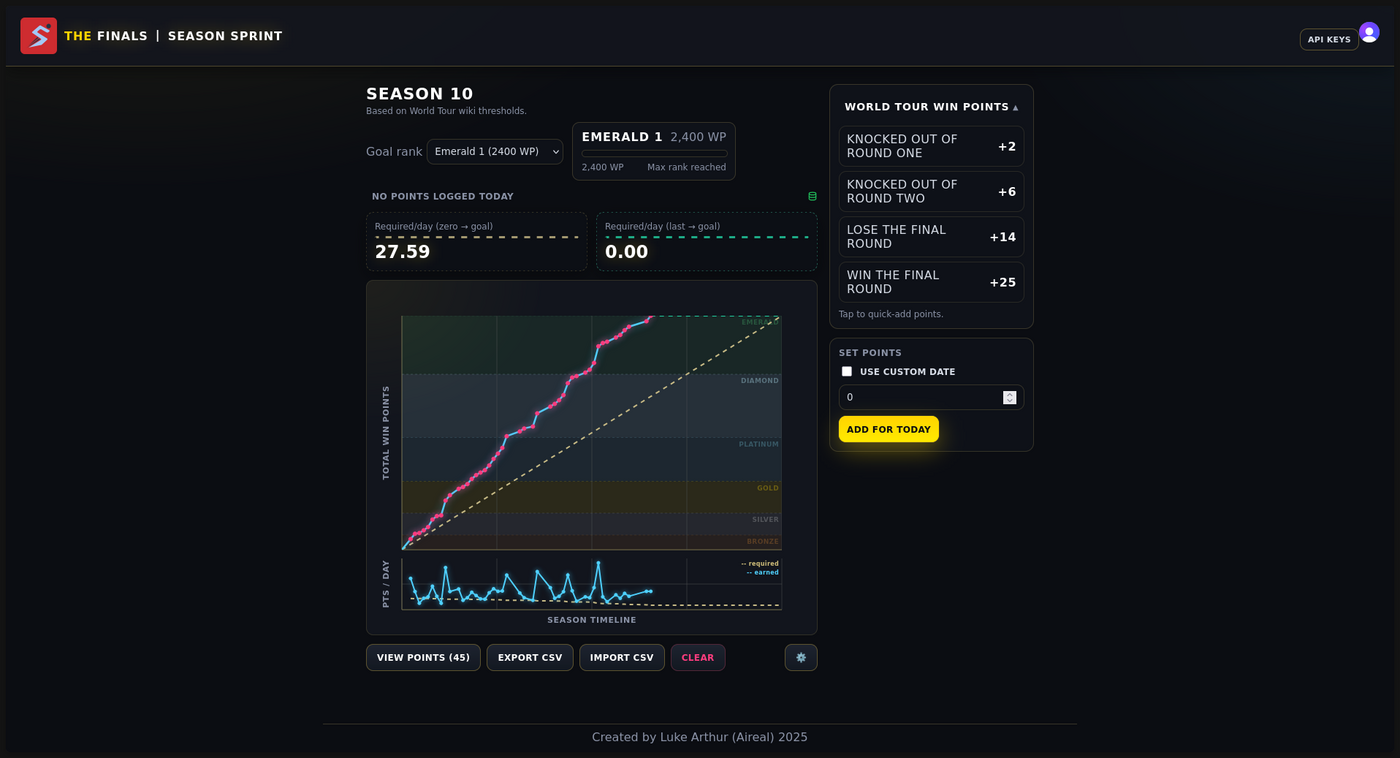Click the 0.00 required/day value
Screen dimensions: 1400x758
pos(626,252)
